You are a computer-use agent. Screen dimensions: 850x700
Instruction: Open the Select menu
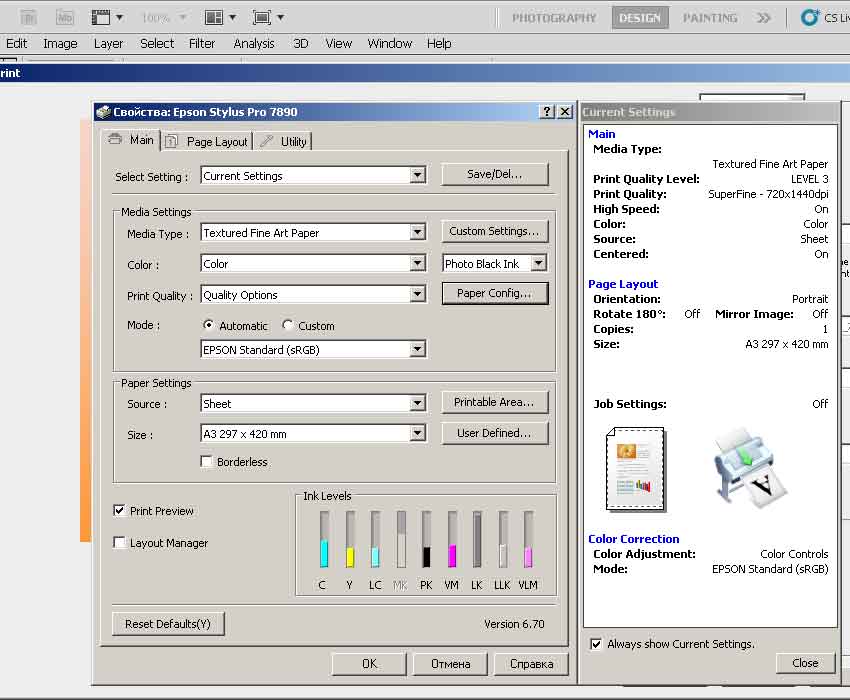157,43
